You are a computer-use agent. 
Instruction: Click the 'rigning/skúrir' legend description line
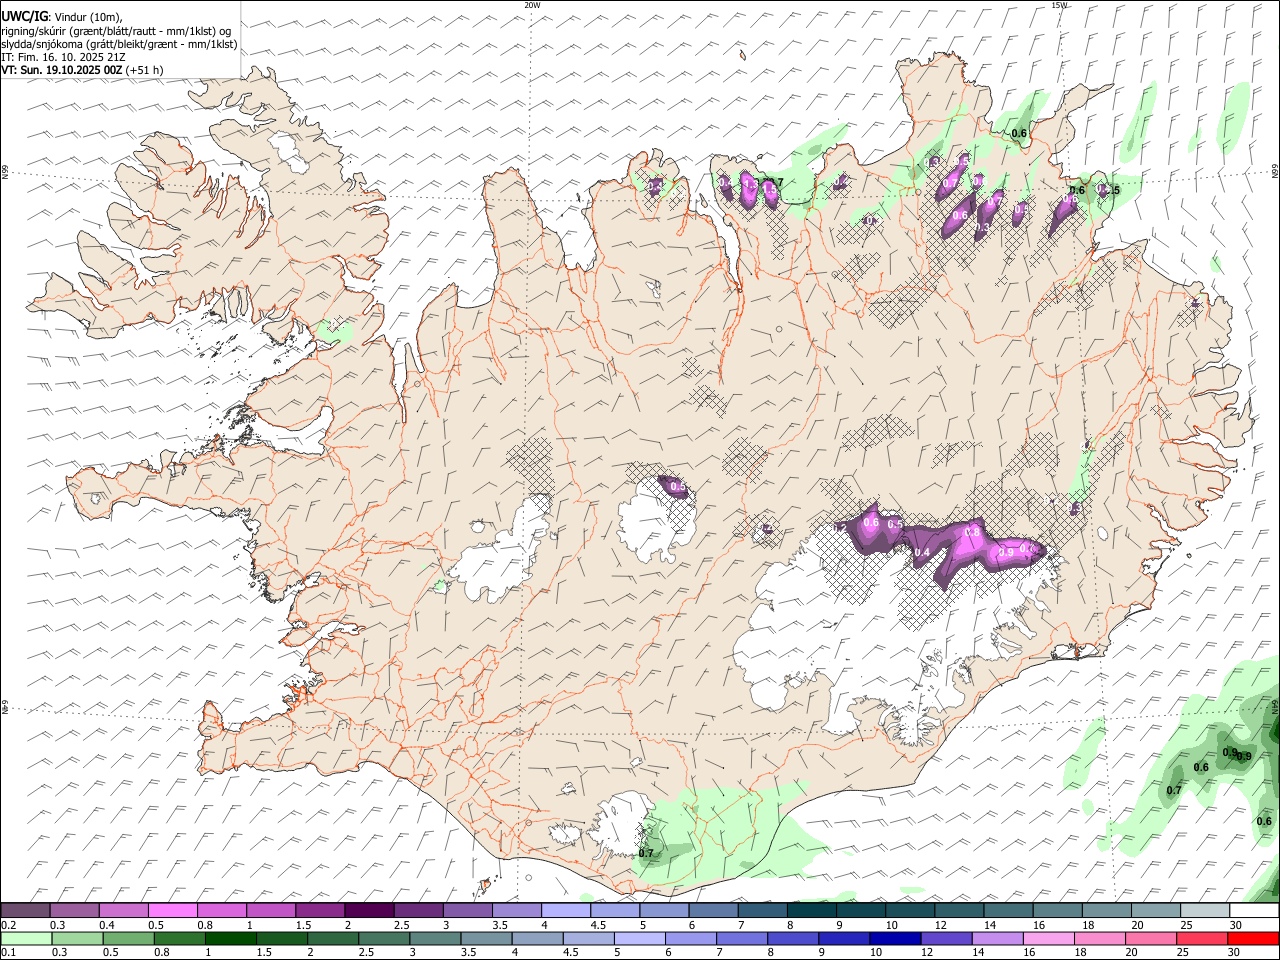point(118,30)
